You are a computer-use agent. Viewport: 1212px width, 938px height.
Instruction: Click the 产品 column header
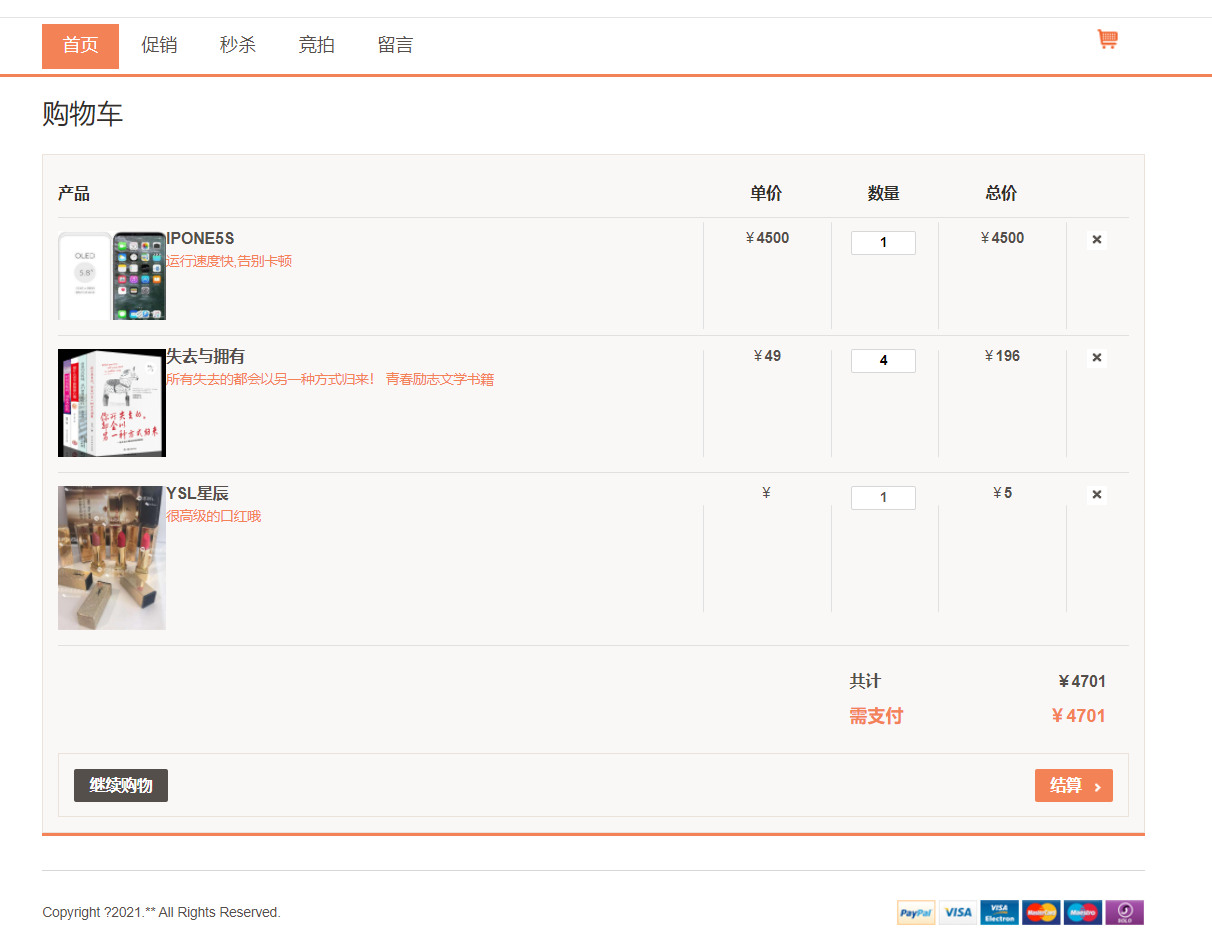click(x=74, y=193)
